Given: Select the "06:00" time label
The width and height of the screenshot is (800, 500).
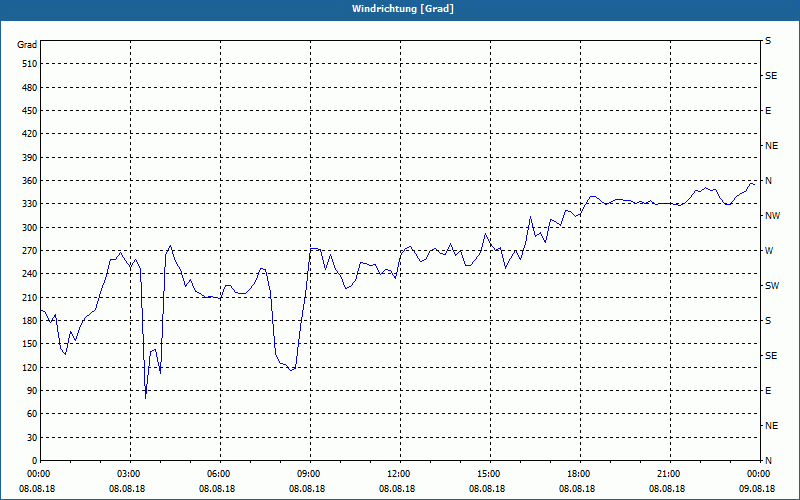Looking at the screenshot, I should pyautogui.click(x=217, y=474).
